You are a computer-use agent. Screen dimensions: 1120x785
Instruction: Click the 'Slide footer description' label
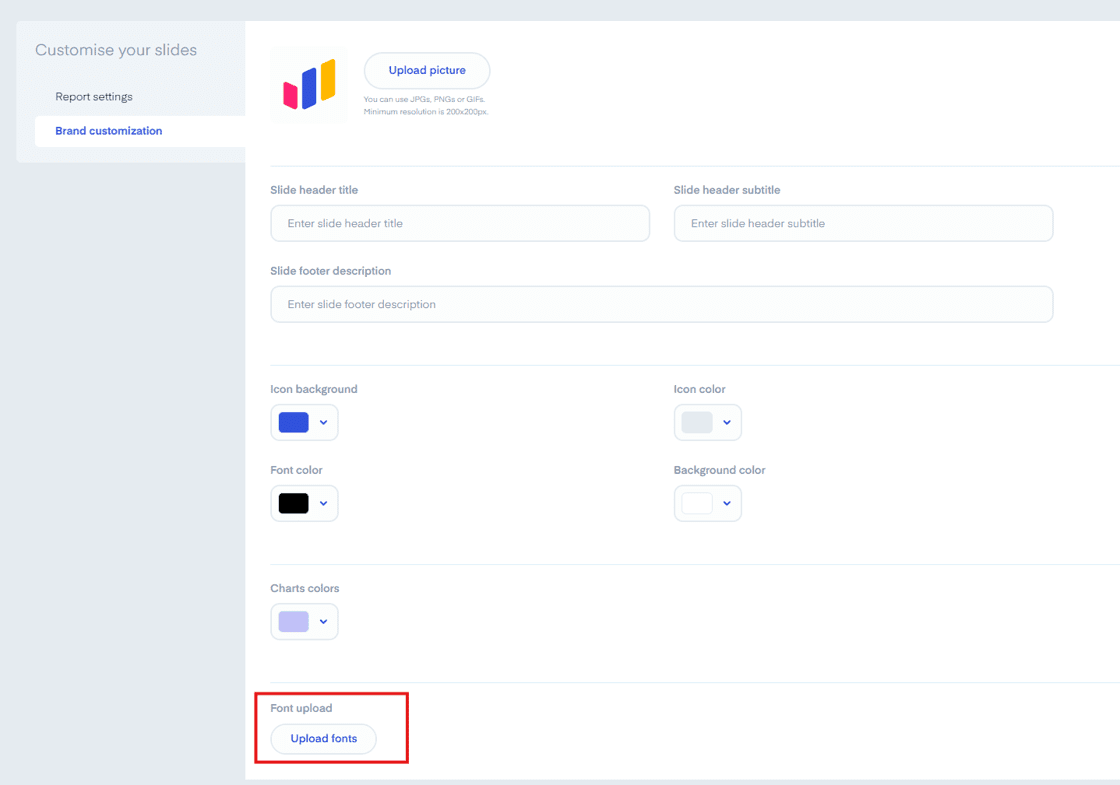[x=331, y=271]
